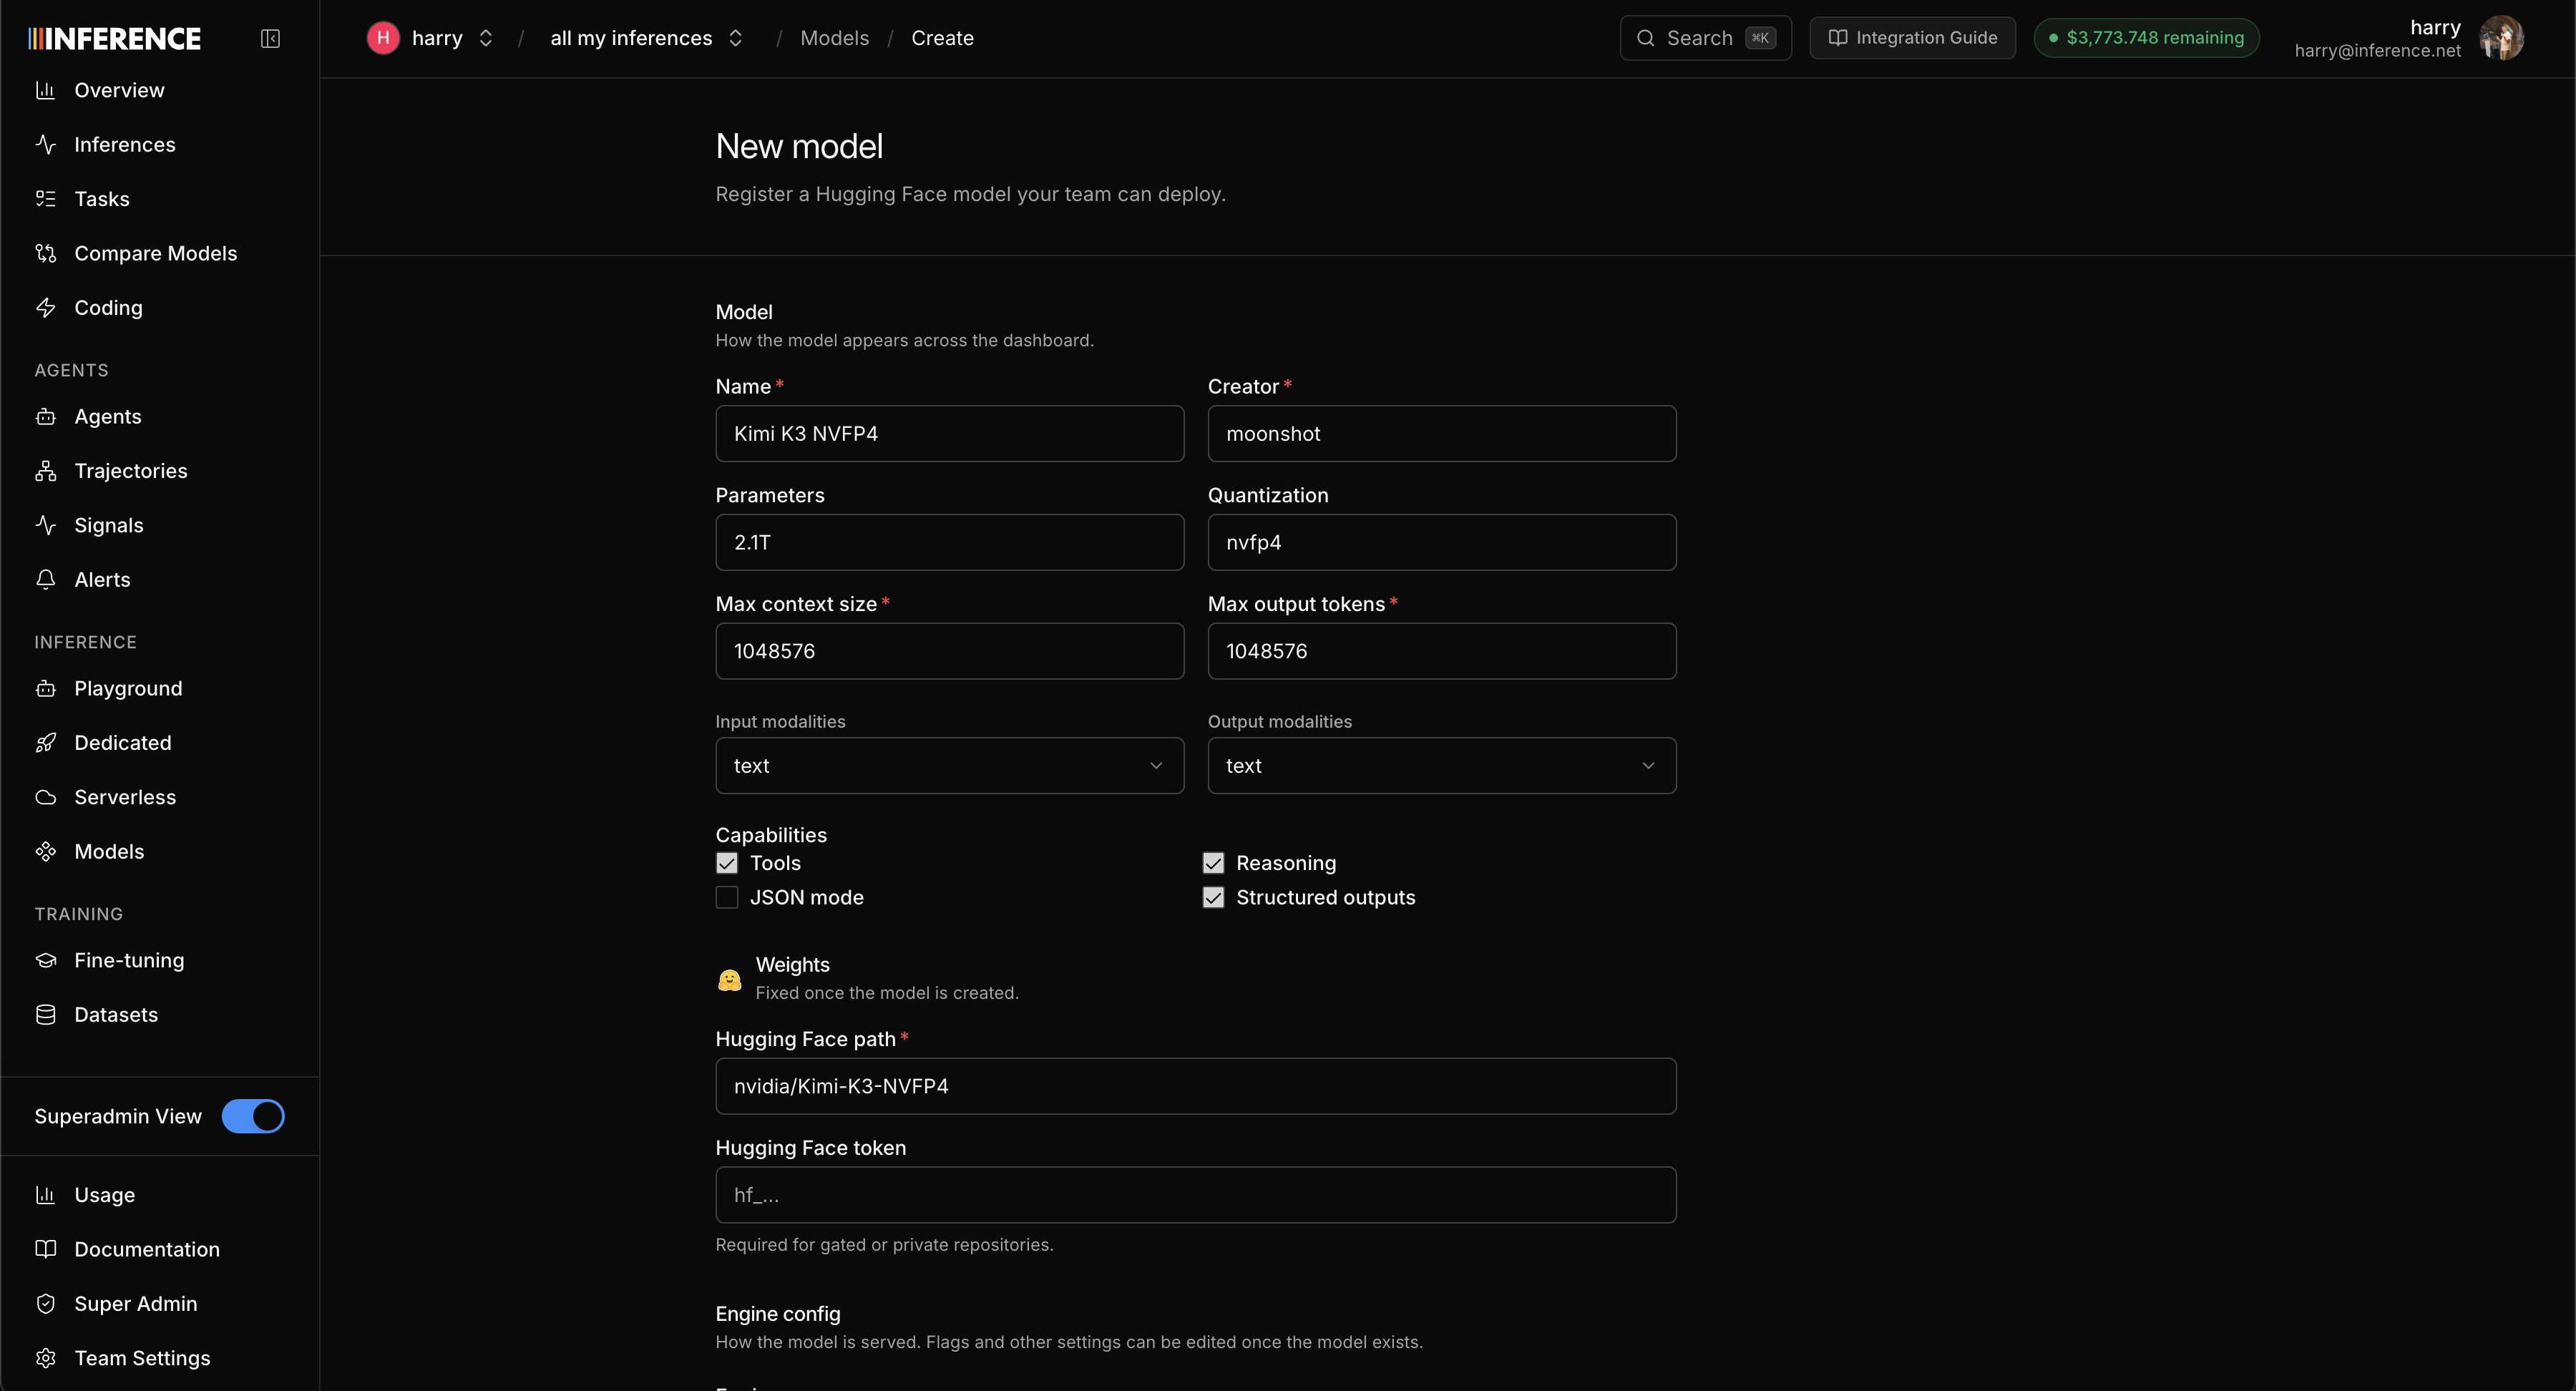Open the Search box
This screenshot has height=1391, width=2576.
(x=1705, y=38)
